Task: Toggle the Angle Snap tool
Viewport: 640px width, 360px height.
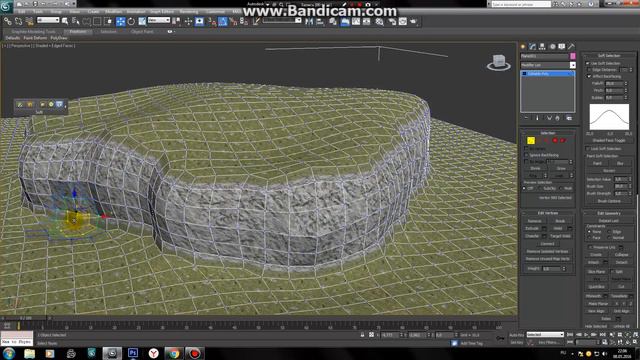Action: point(223,21)
